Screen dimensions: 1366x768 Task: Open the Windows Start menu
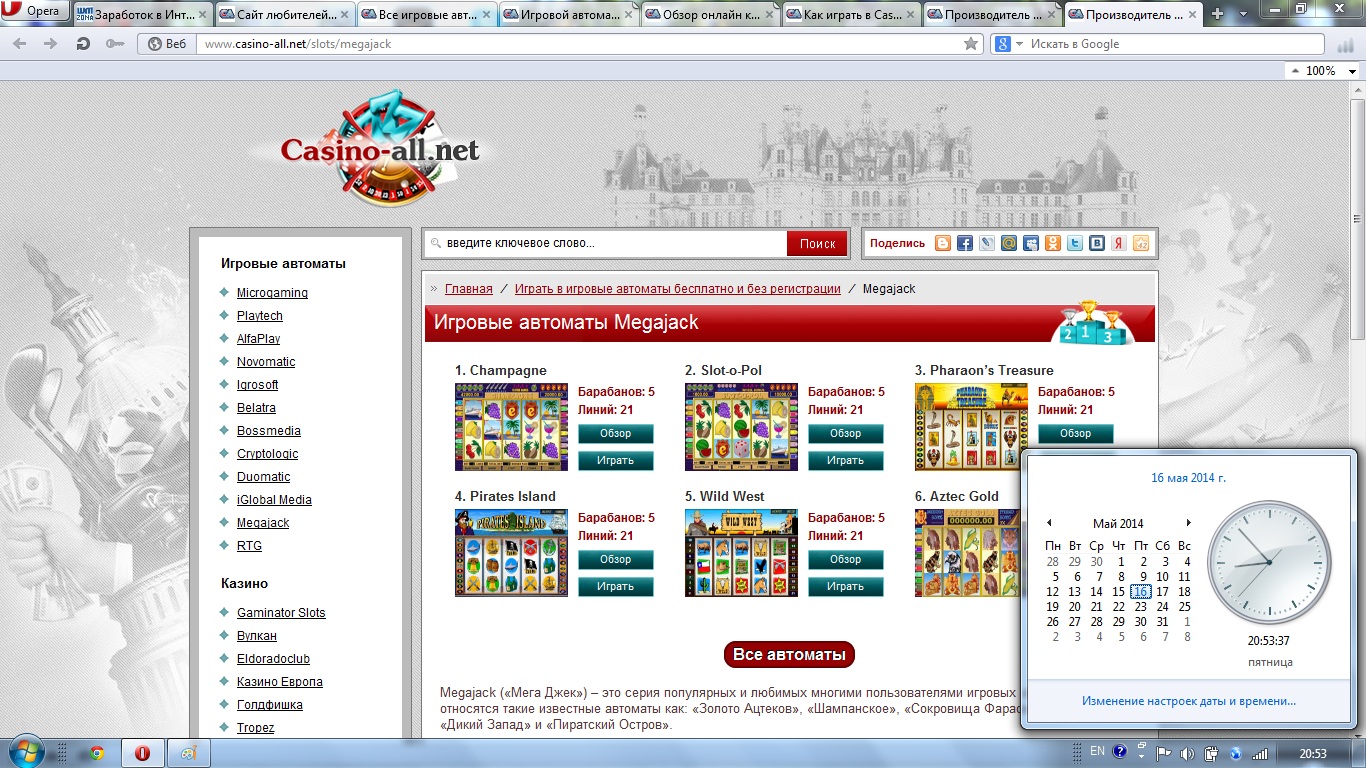click(x=25, y=752)
